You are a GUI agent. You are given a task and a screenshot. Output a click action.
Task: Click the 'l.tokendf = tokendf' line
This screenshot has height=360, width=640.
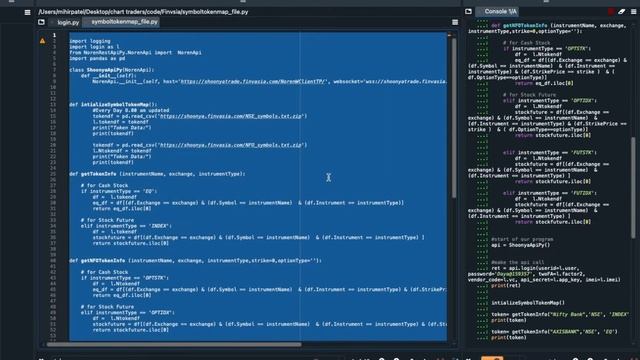coord(120,122)
